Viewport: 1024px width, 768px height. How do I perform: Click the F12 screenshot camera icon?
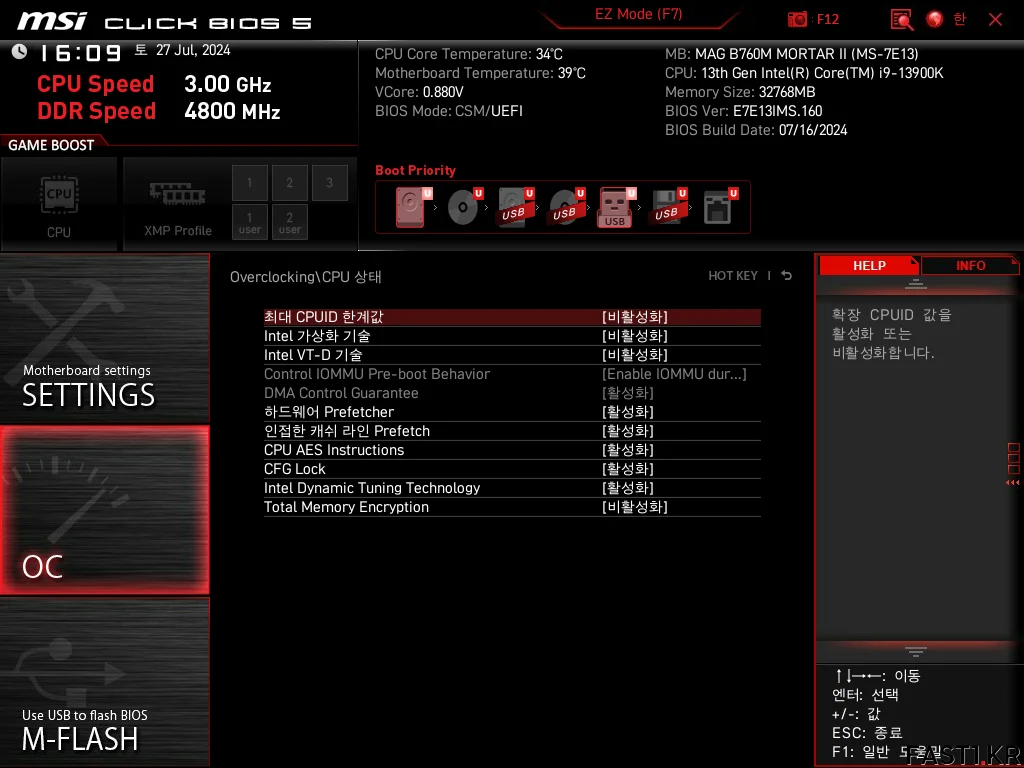[797, 19]
